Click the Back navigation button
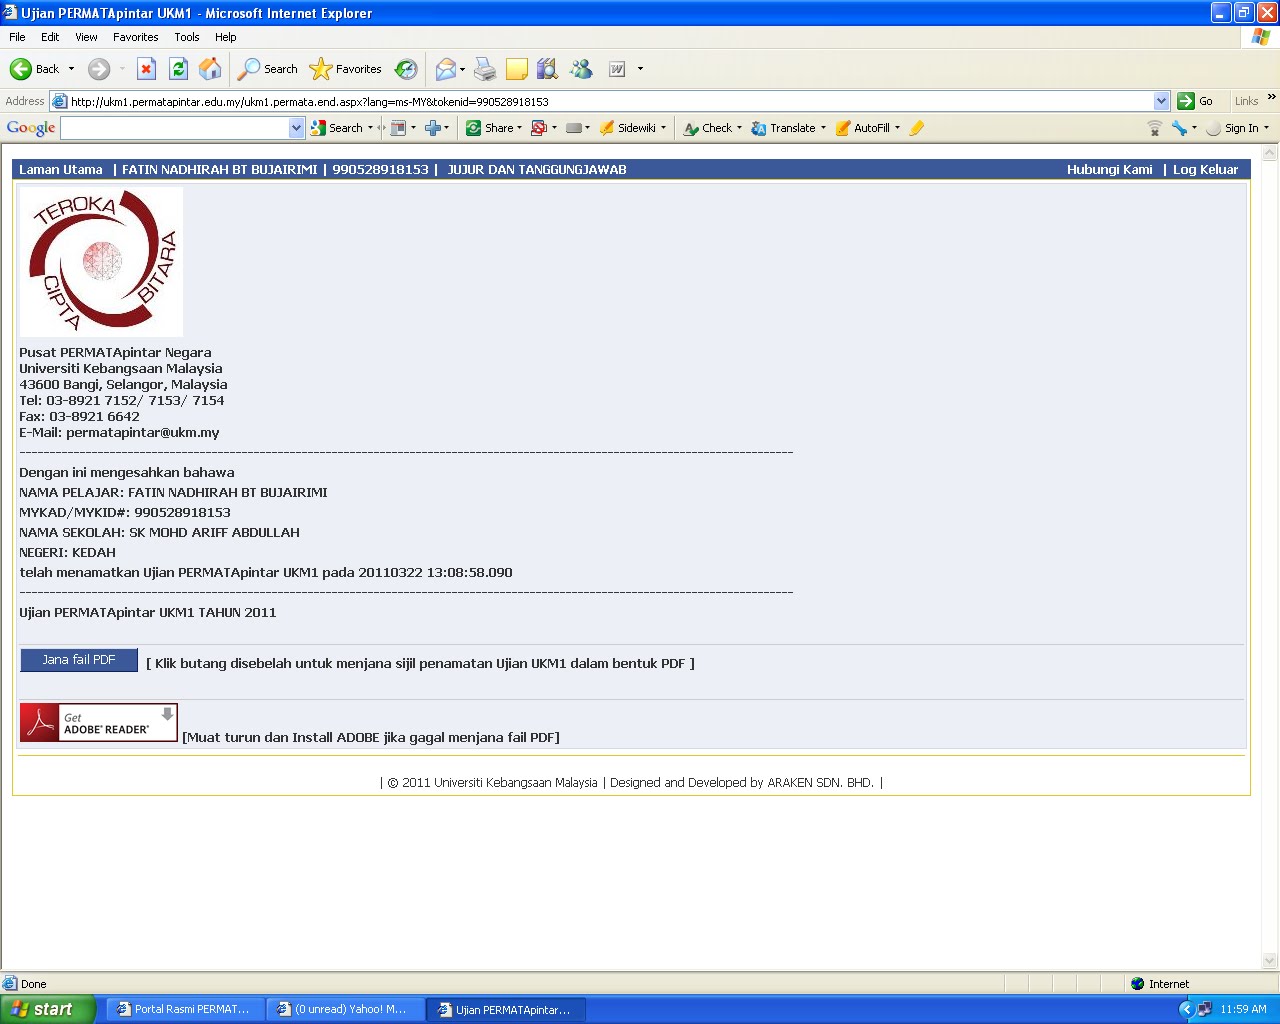The image size is (1280, 1024). click(x=34, y=69)
